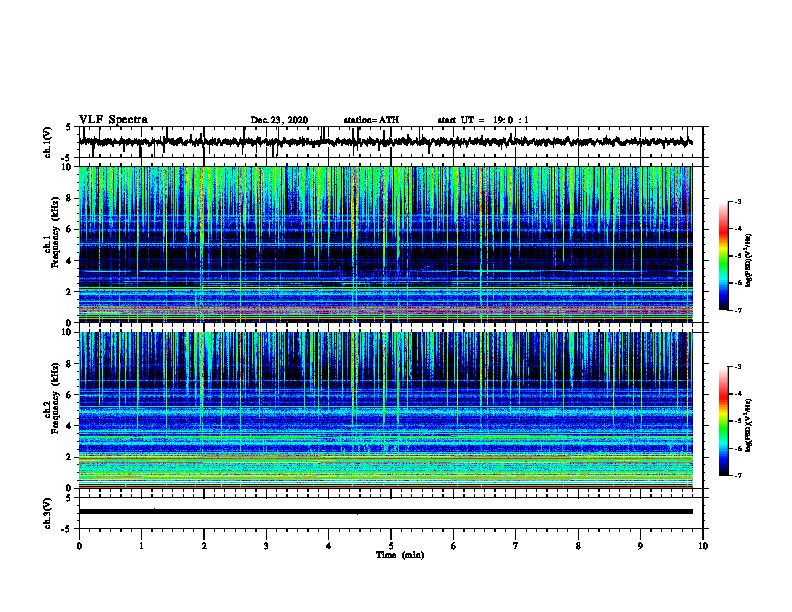Click time axis tick label "6"
Viewport: 792px width, 612px height.
click(454, 546)
